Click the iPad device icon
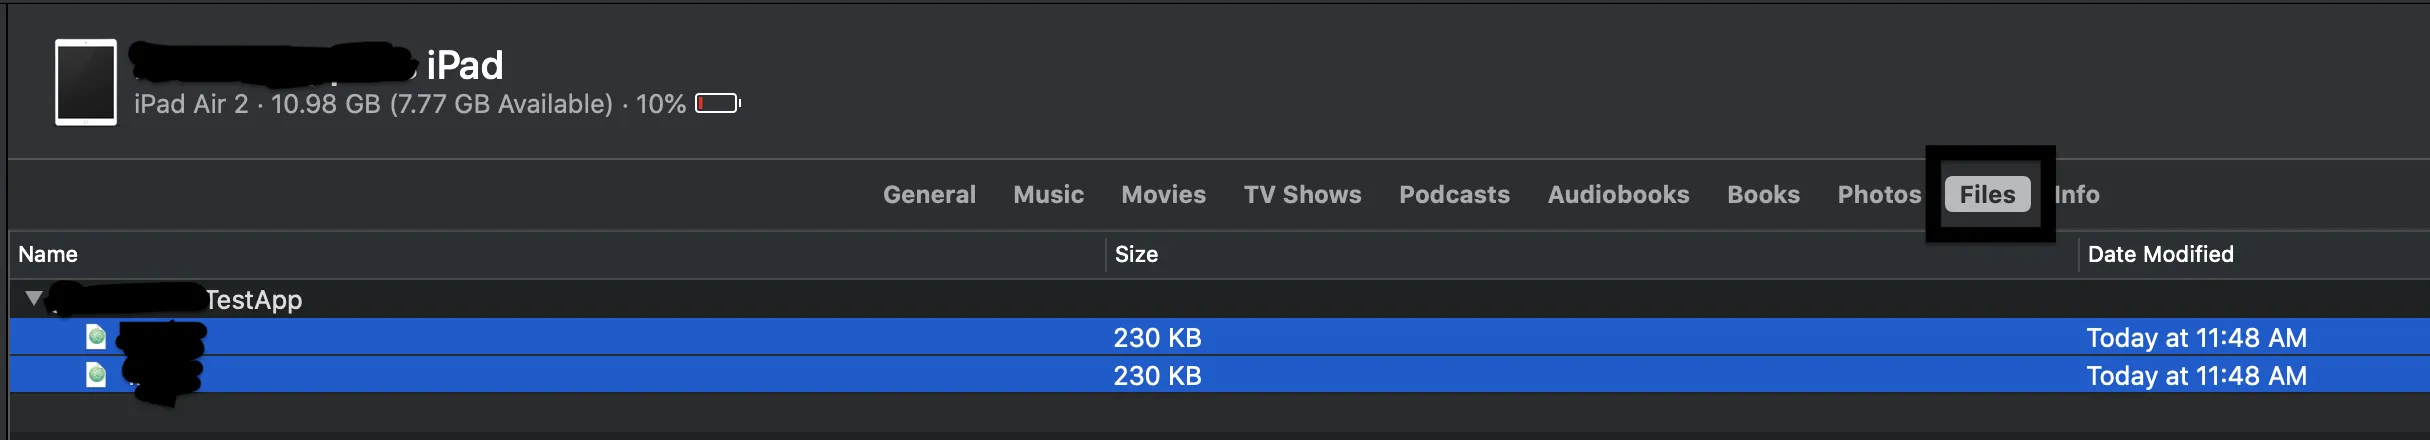The image size is (2430, 440). point(85,82)
